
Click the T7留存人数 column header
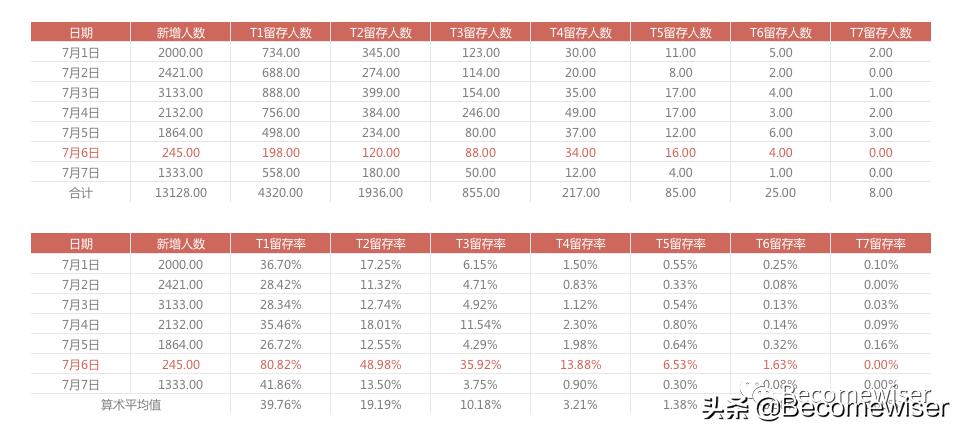[880, 32]
